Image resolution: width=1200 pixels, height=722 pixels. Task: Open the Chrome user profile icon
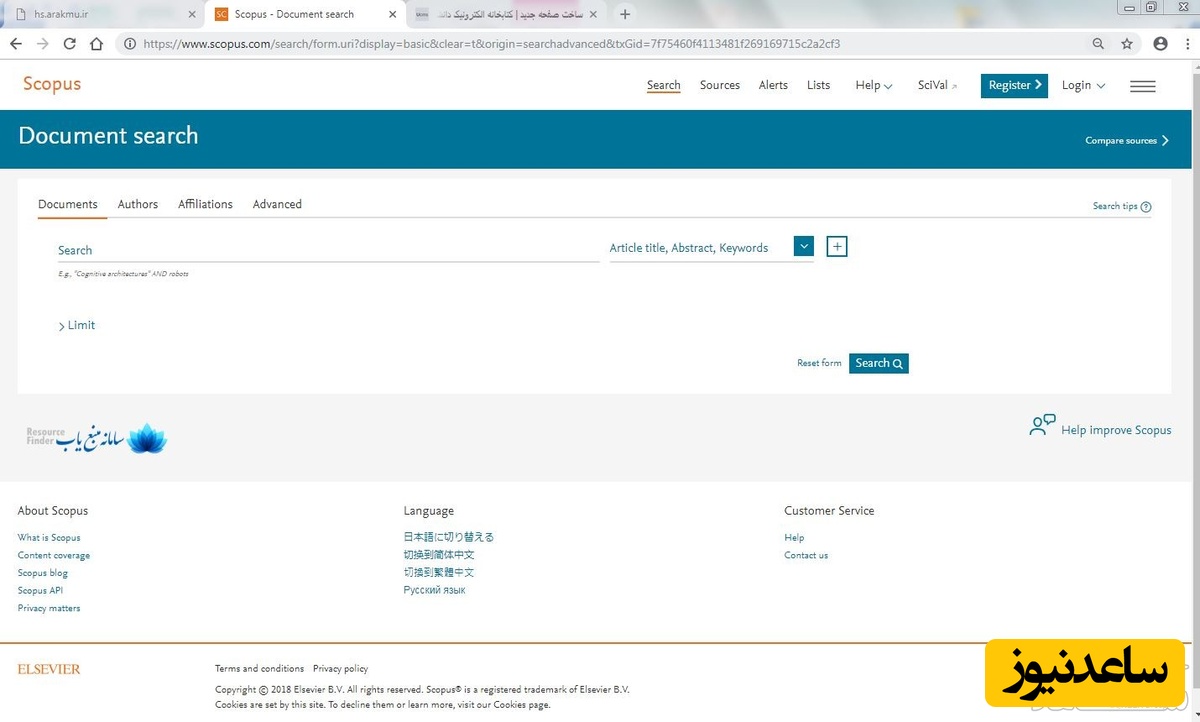(1160, 44)
